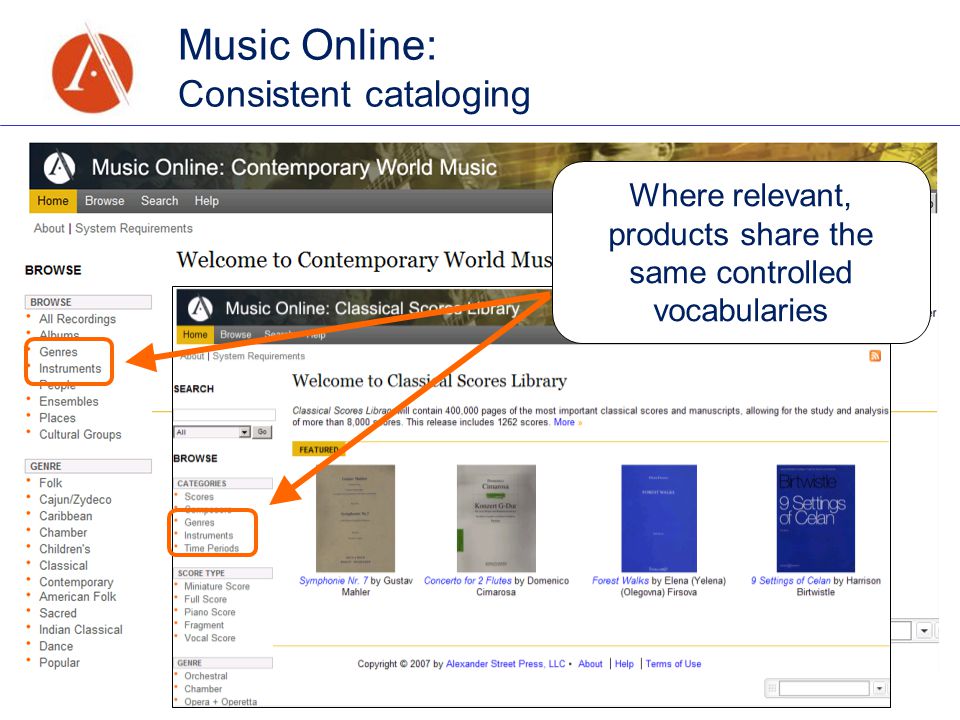The image size is (960, 720).
Task: Click the More link after the description
Action: point(564,422)
